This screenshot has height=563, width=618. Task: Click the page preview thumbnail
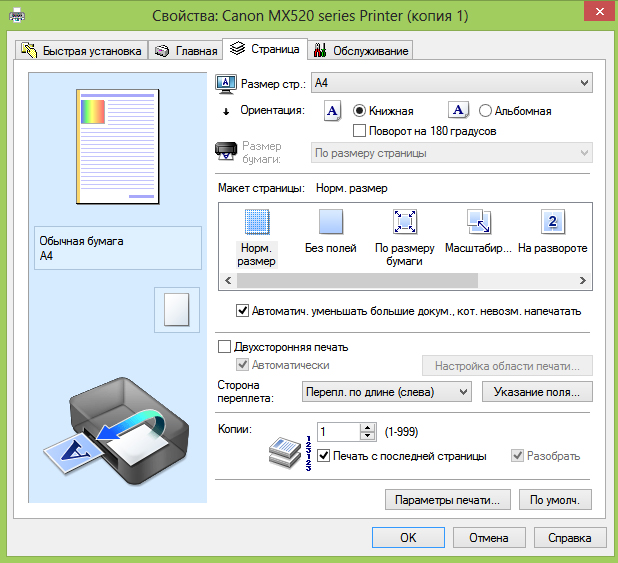coord(118,147)
